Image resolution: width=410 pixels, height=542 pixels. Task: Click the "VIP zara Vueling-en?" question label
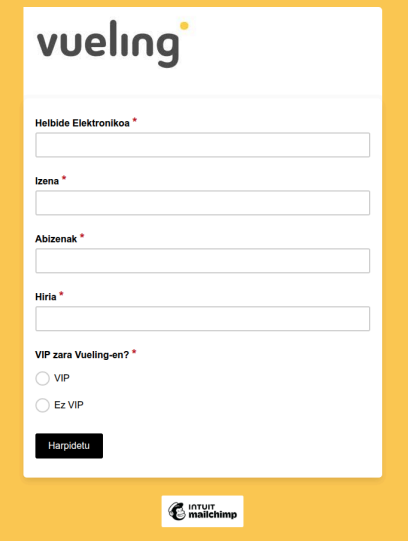tap(82, 355)
